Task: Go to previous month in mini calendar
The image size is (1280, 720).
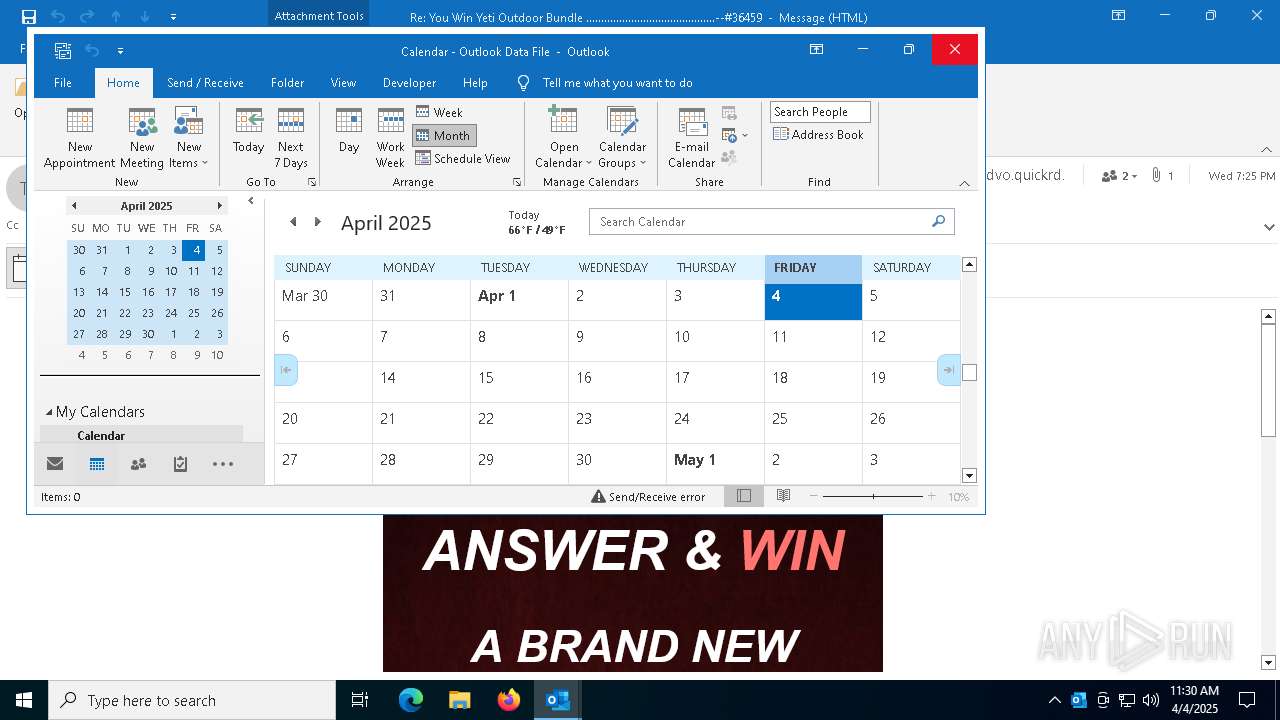Action: click(74, 206)
